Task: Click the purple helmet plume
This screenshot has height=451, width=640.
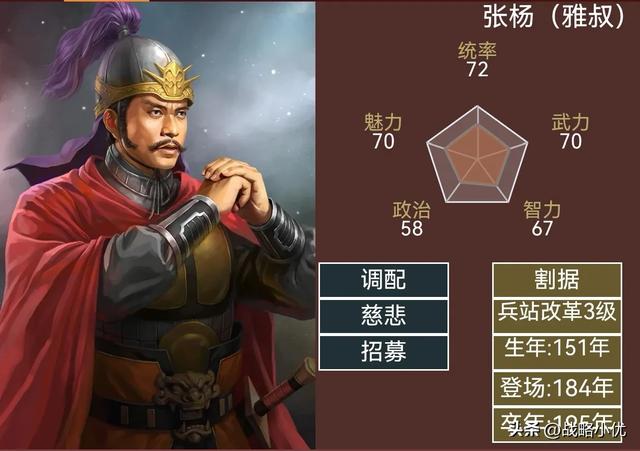Action: (x=92, y=51)
